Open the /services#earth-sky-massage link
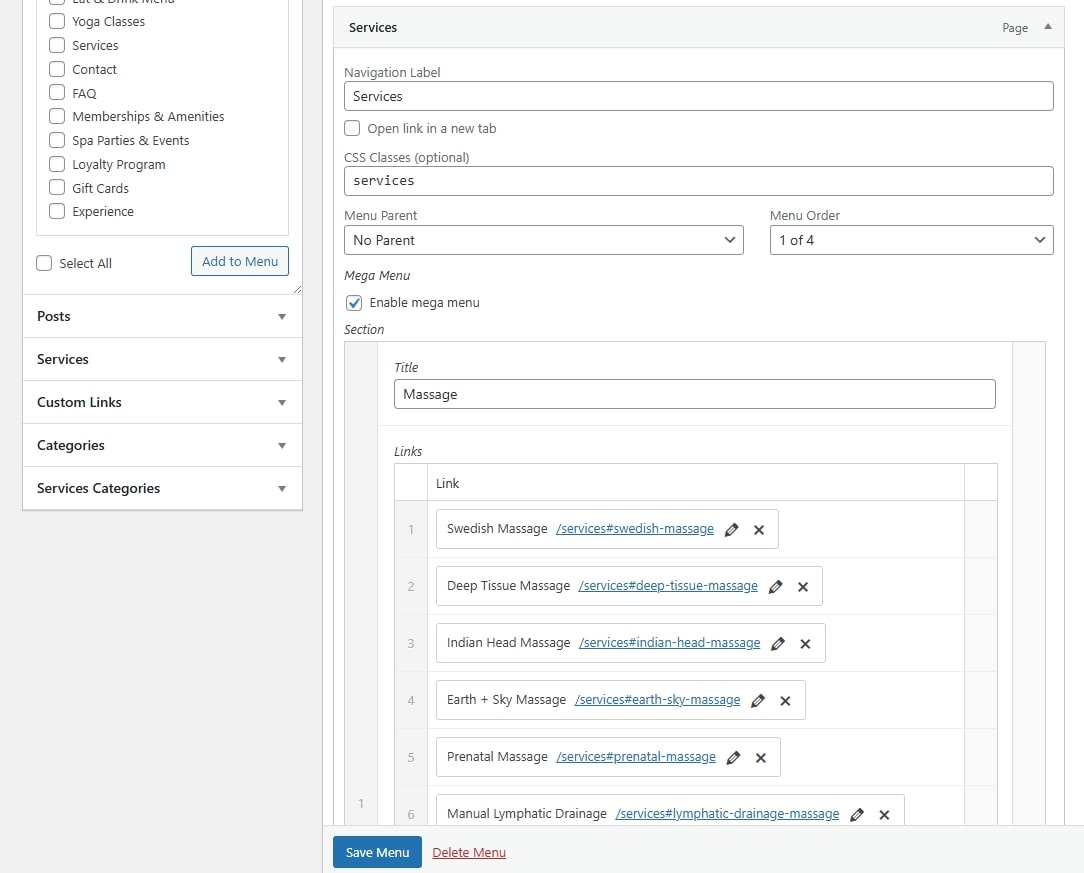 click(x=657, y=700)
